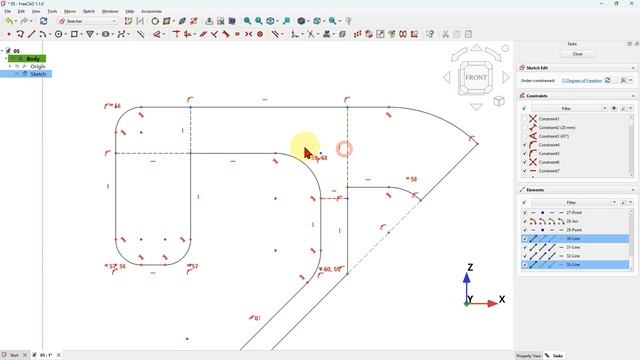
Task: Select the trim edge tool
Action: [311, 34]
